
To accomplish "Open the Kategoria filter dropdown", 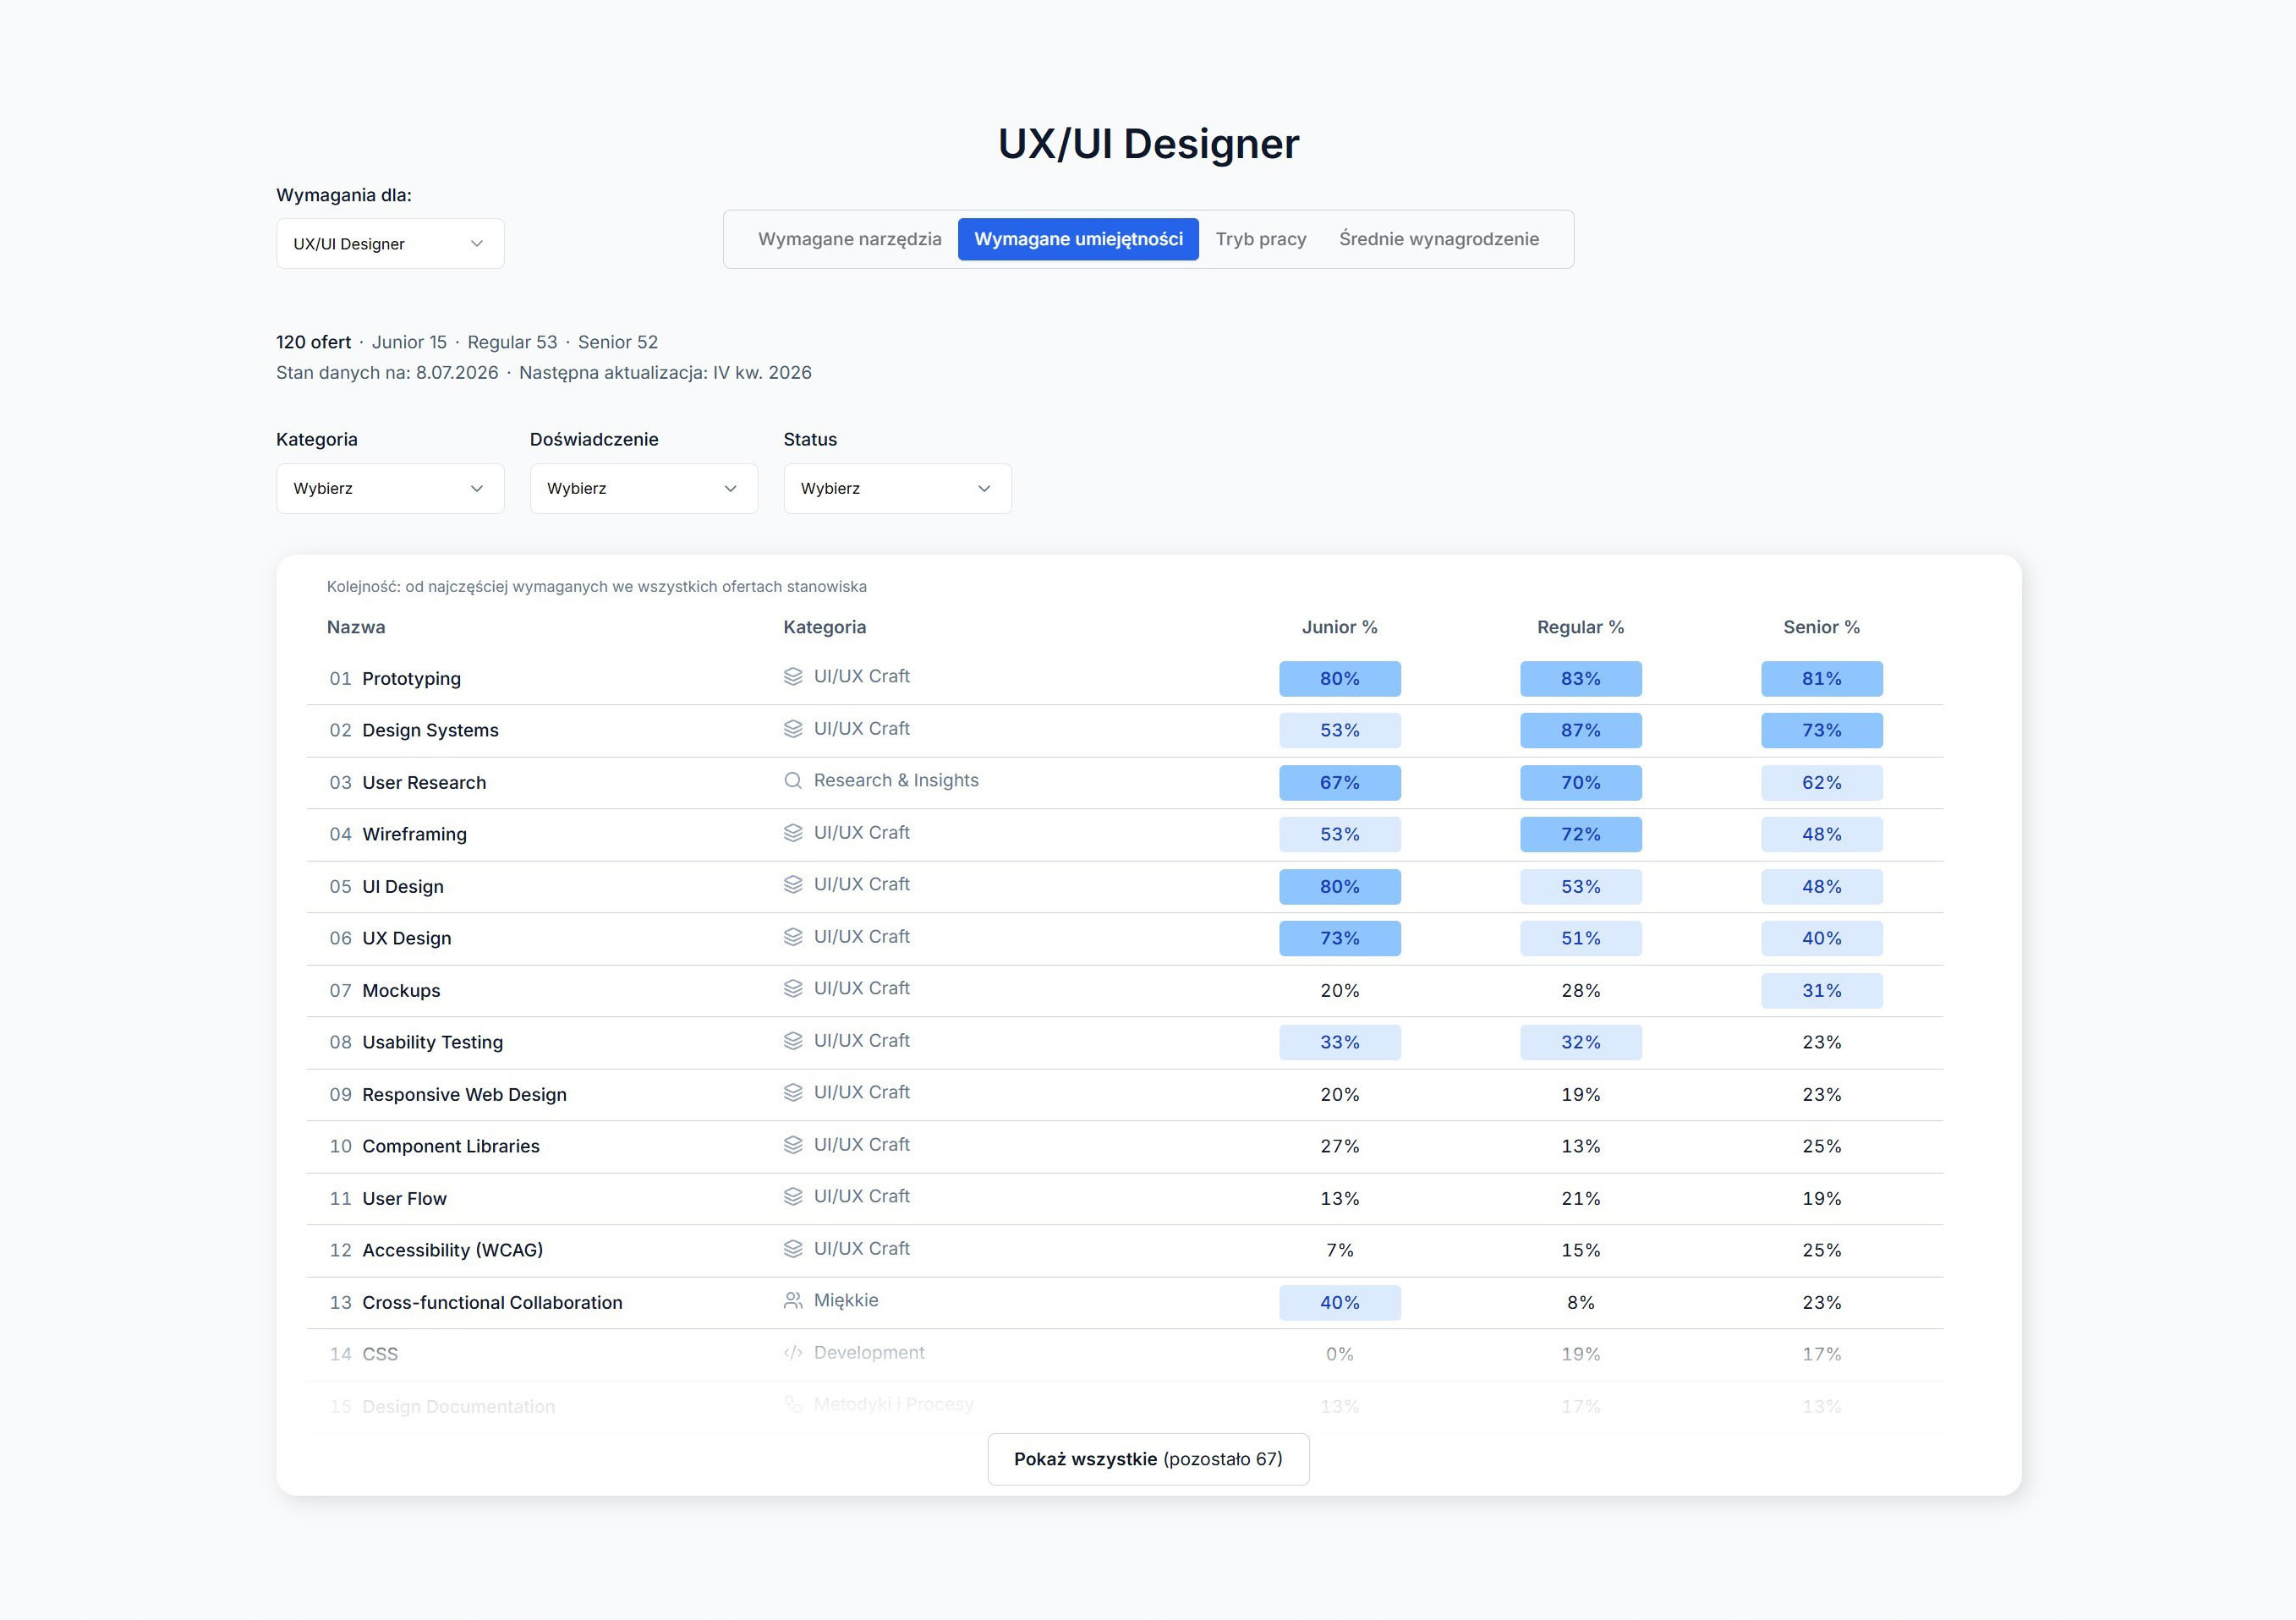I will pos(390,489).
